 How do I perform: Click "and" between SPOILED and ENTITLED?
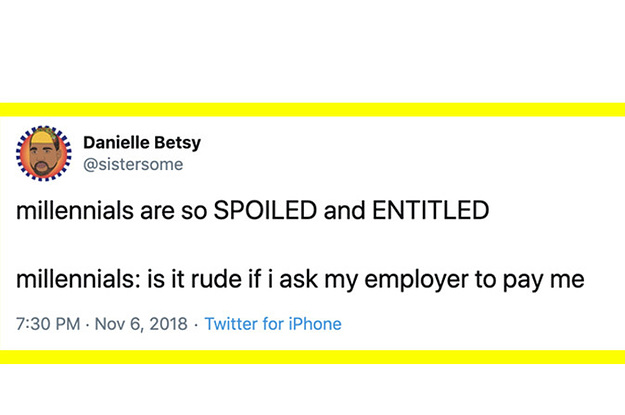(x=346, y=212)
